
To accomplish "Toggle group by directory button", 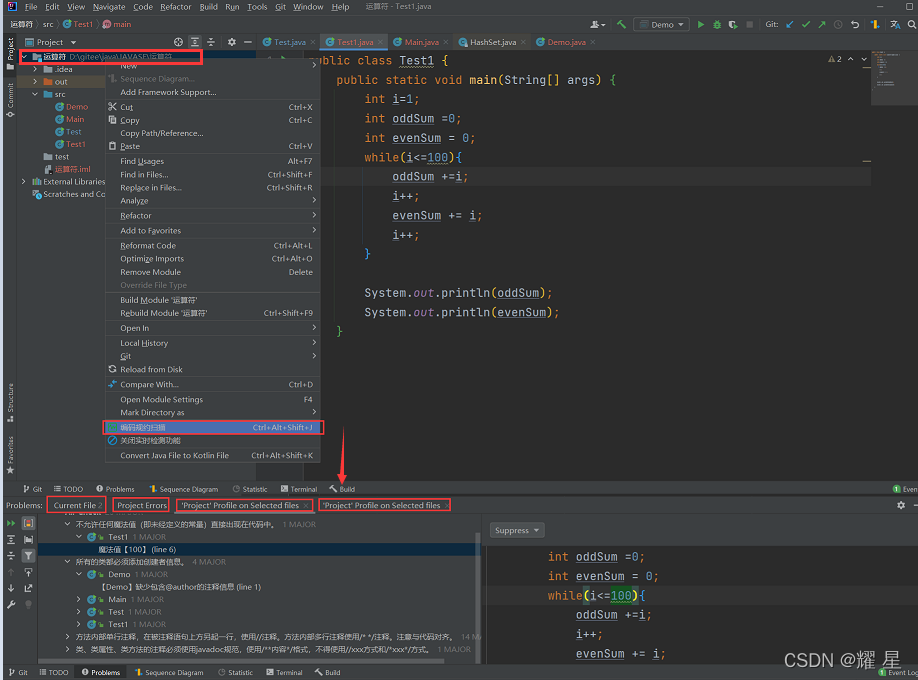I will 28,539.
